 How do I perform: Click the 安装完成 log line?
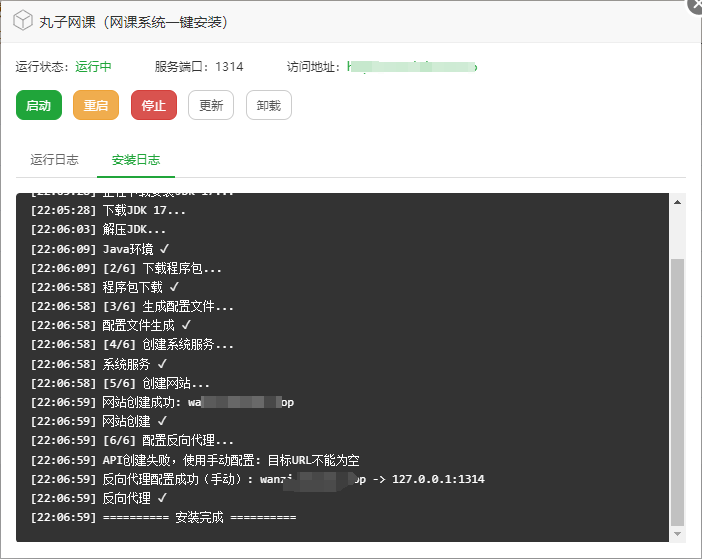pos(163,517)
